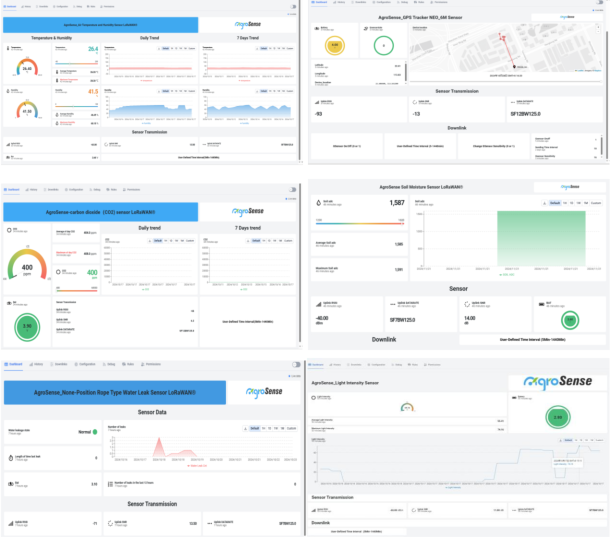
Task: Select Default range on the Water Leak chart
Action: [255, 429]
